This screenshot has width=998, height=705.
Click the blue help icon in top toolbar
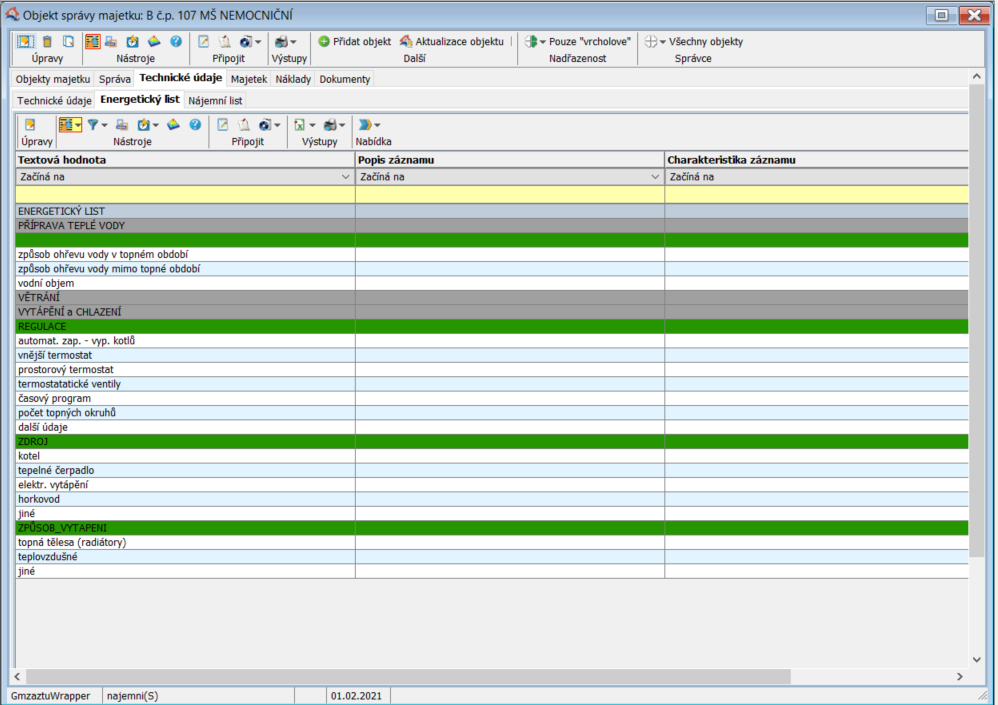176,42
